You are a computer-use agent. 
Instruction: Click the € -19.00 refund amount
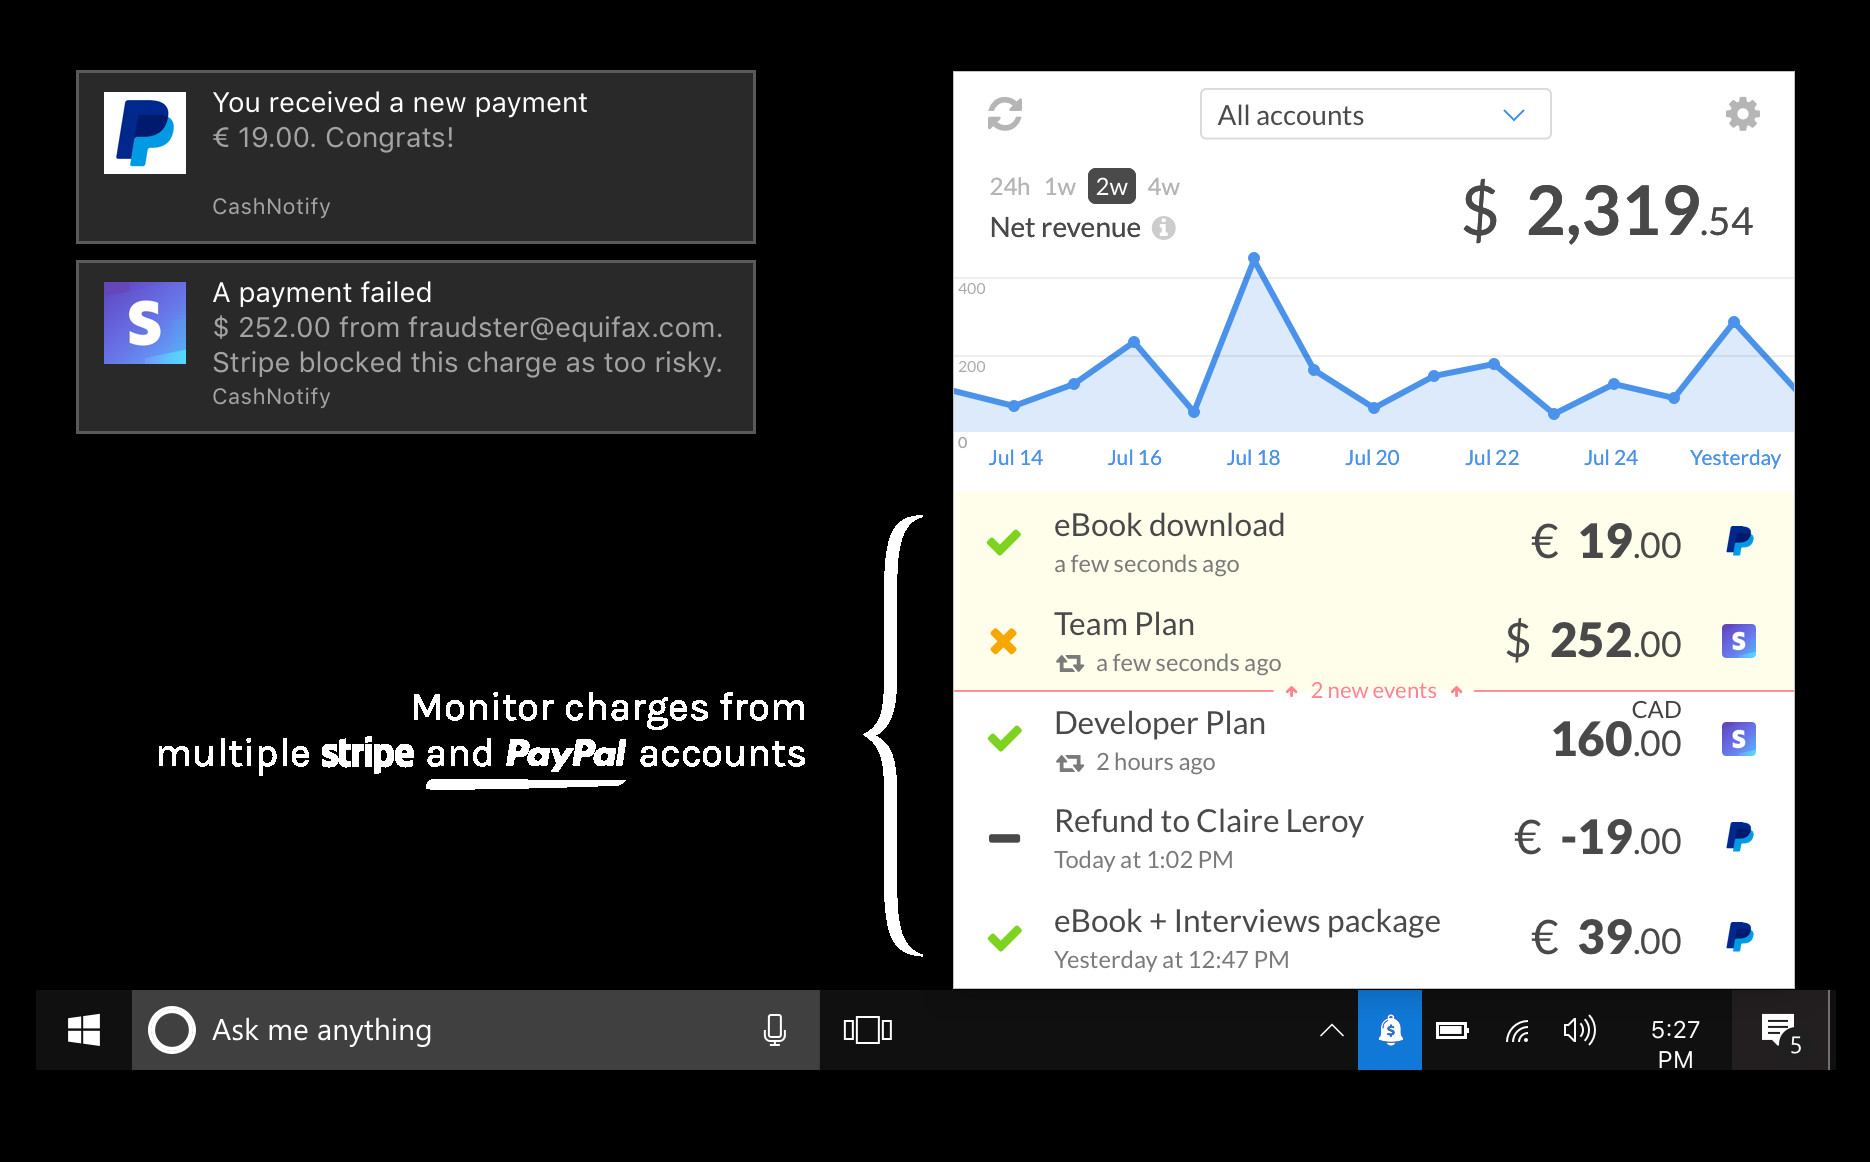tap(1597, 838)
